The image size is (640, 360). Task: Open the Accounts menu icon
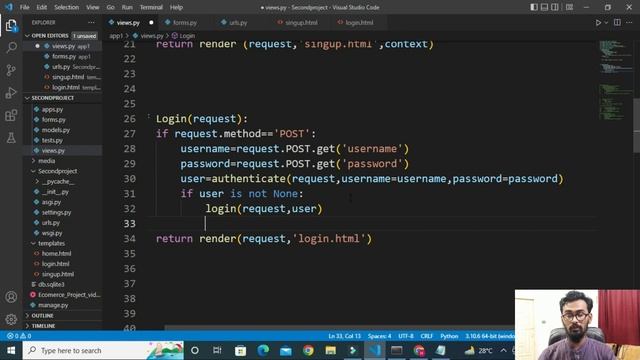click(x=11, y=297)
